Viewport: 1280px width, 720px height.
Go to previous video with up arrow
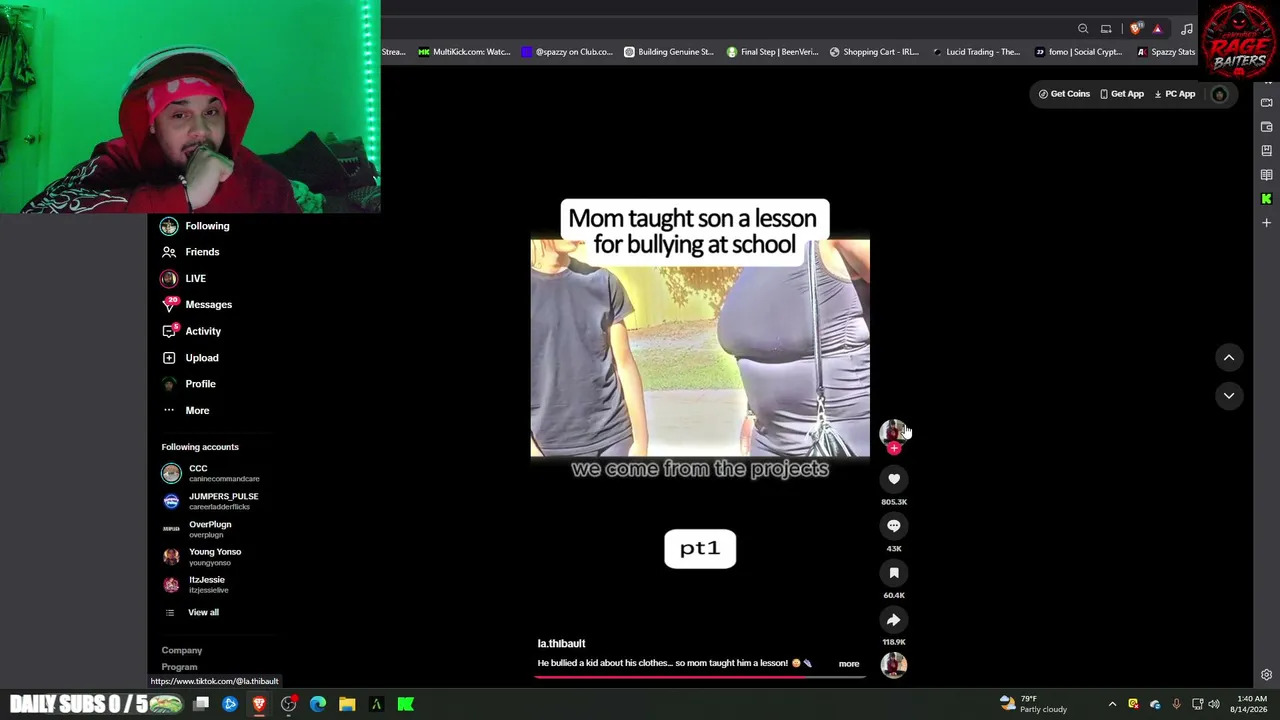coord(1229,358)
